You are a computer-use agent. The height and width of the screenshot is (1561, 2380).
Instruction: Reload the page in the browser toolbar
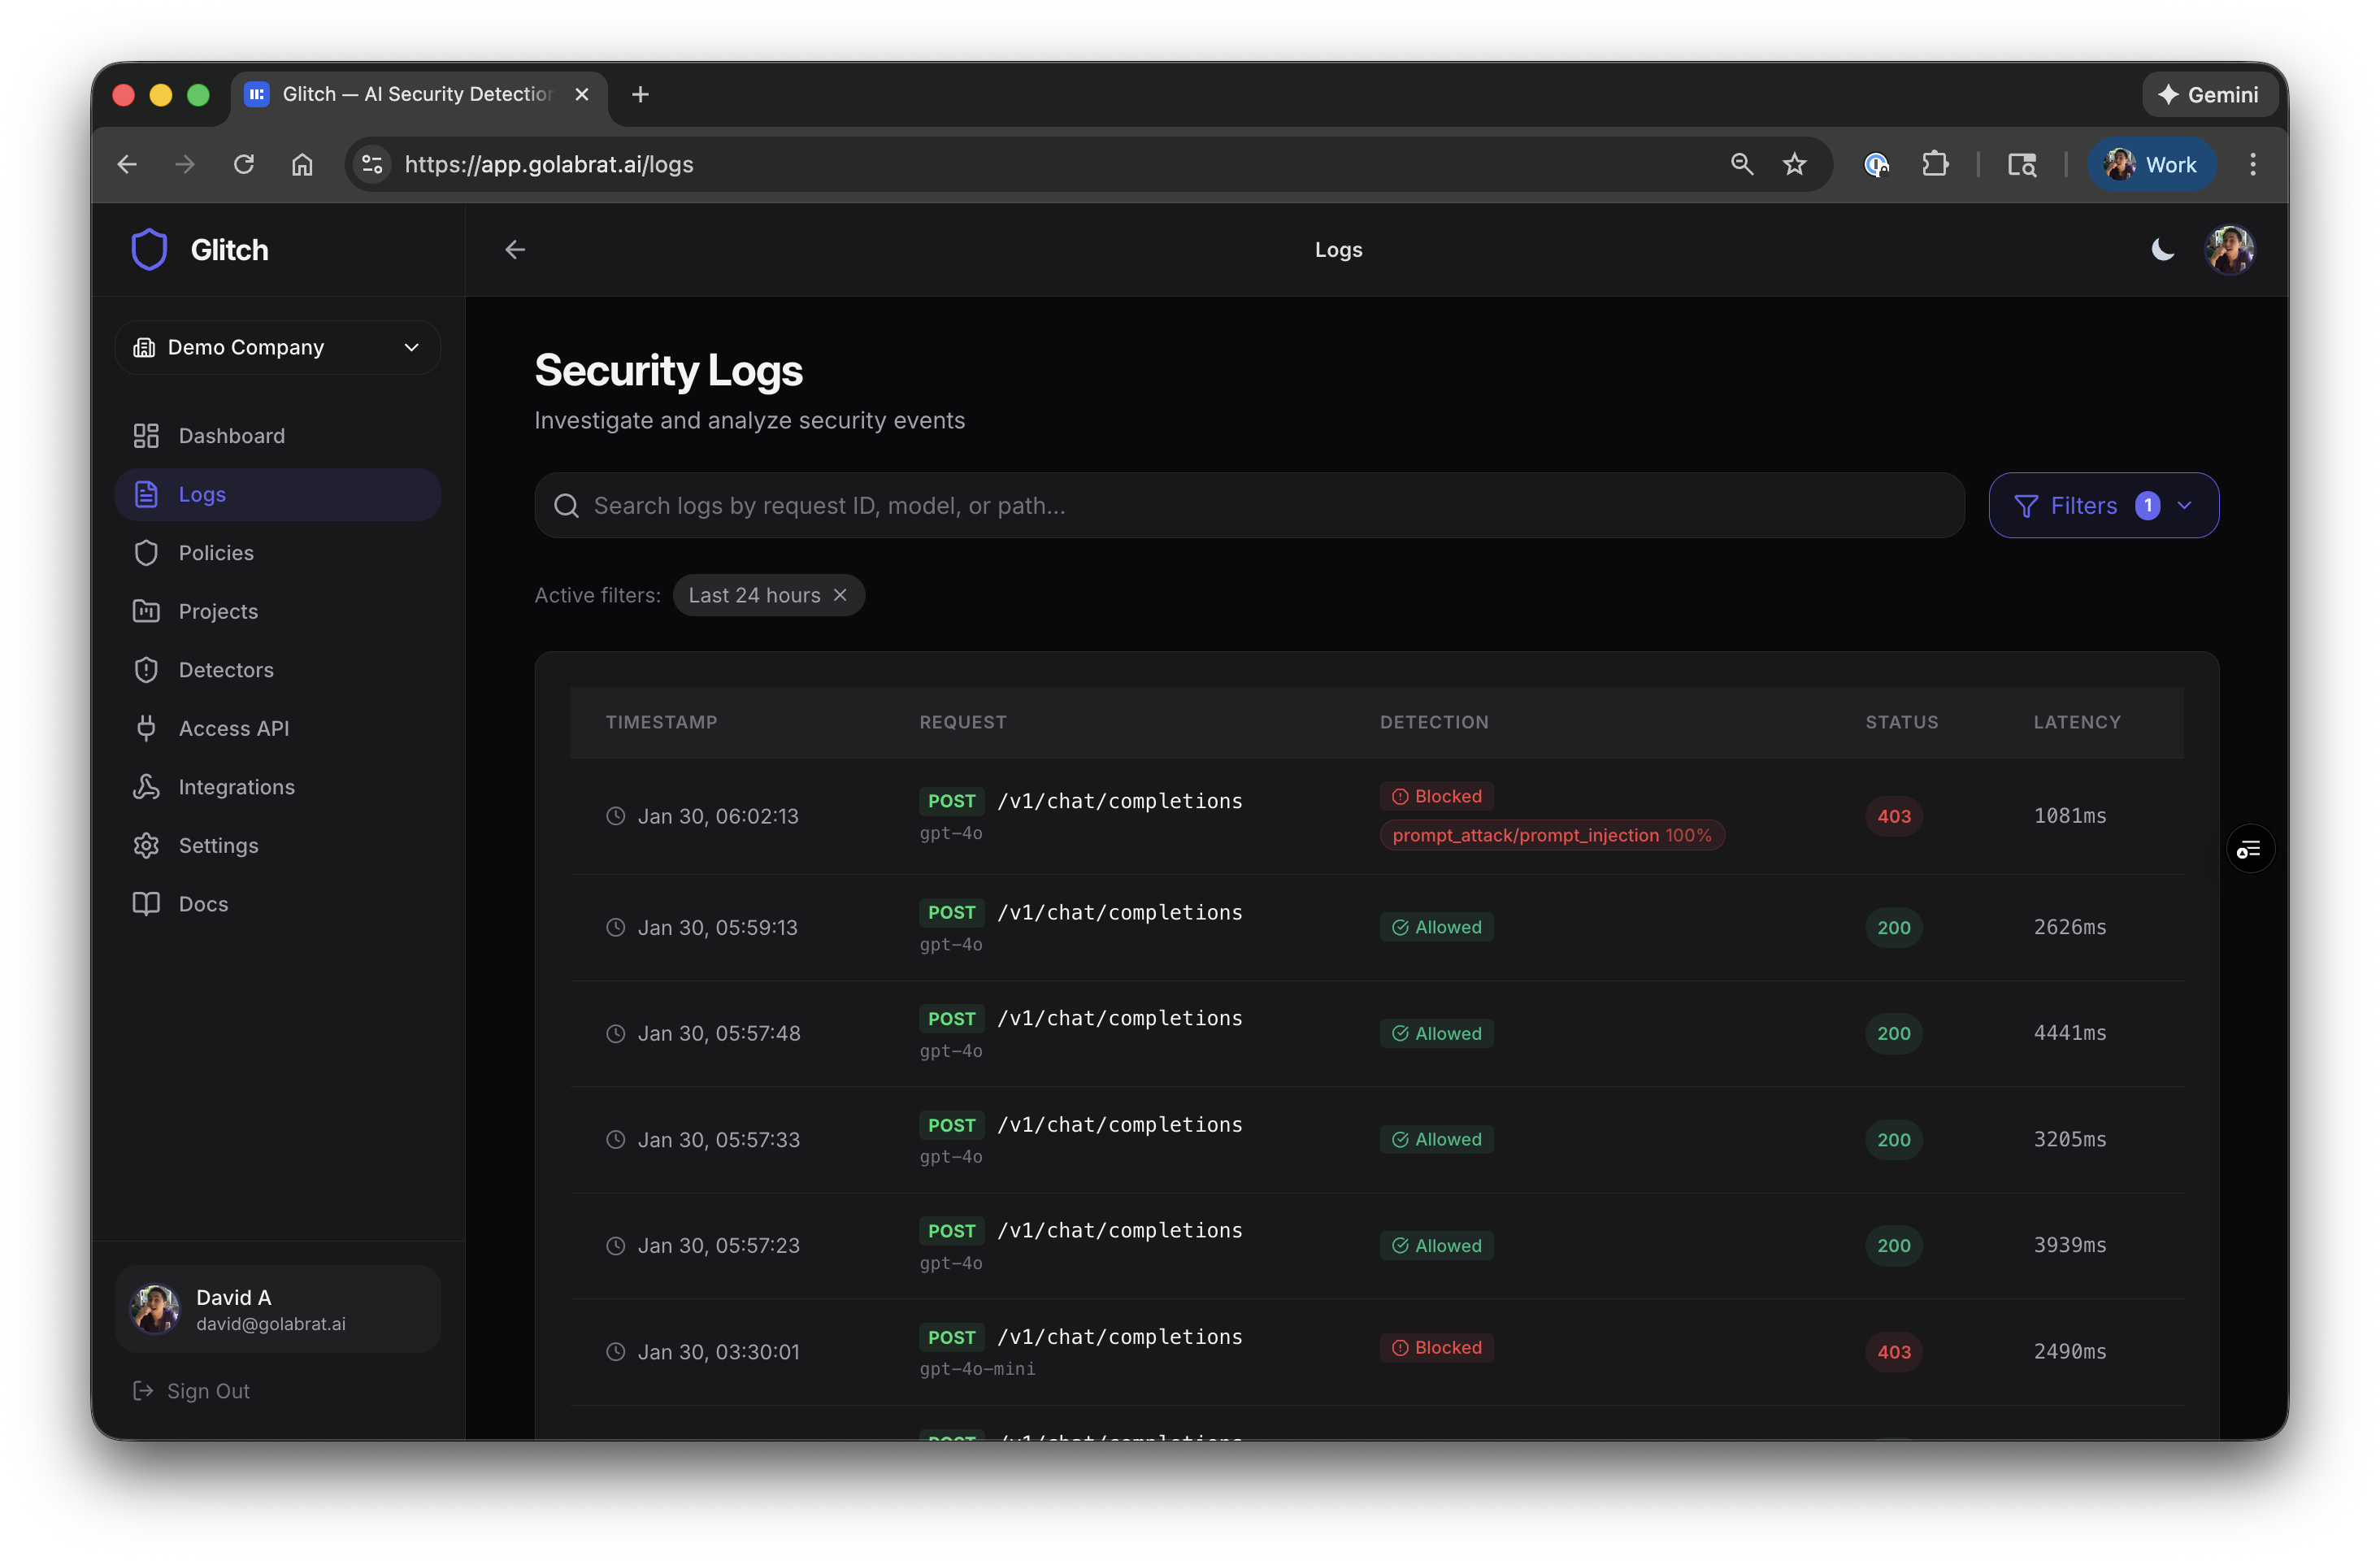coord(243,164)
